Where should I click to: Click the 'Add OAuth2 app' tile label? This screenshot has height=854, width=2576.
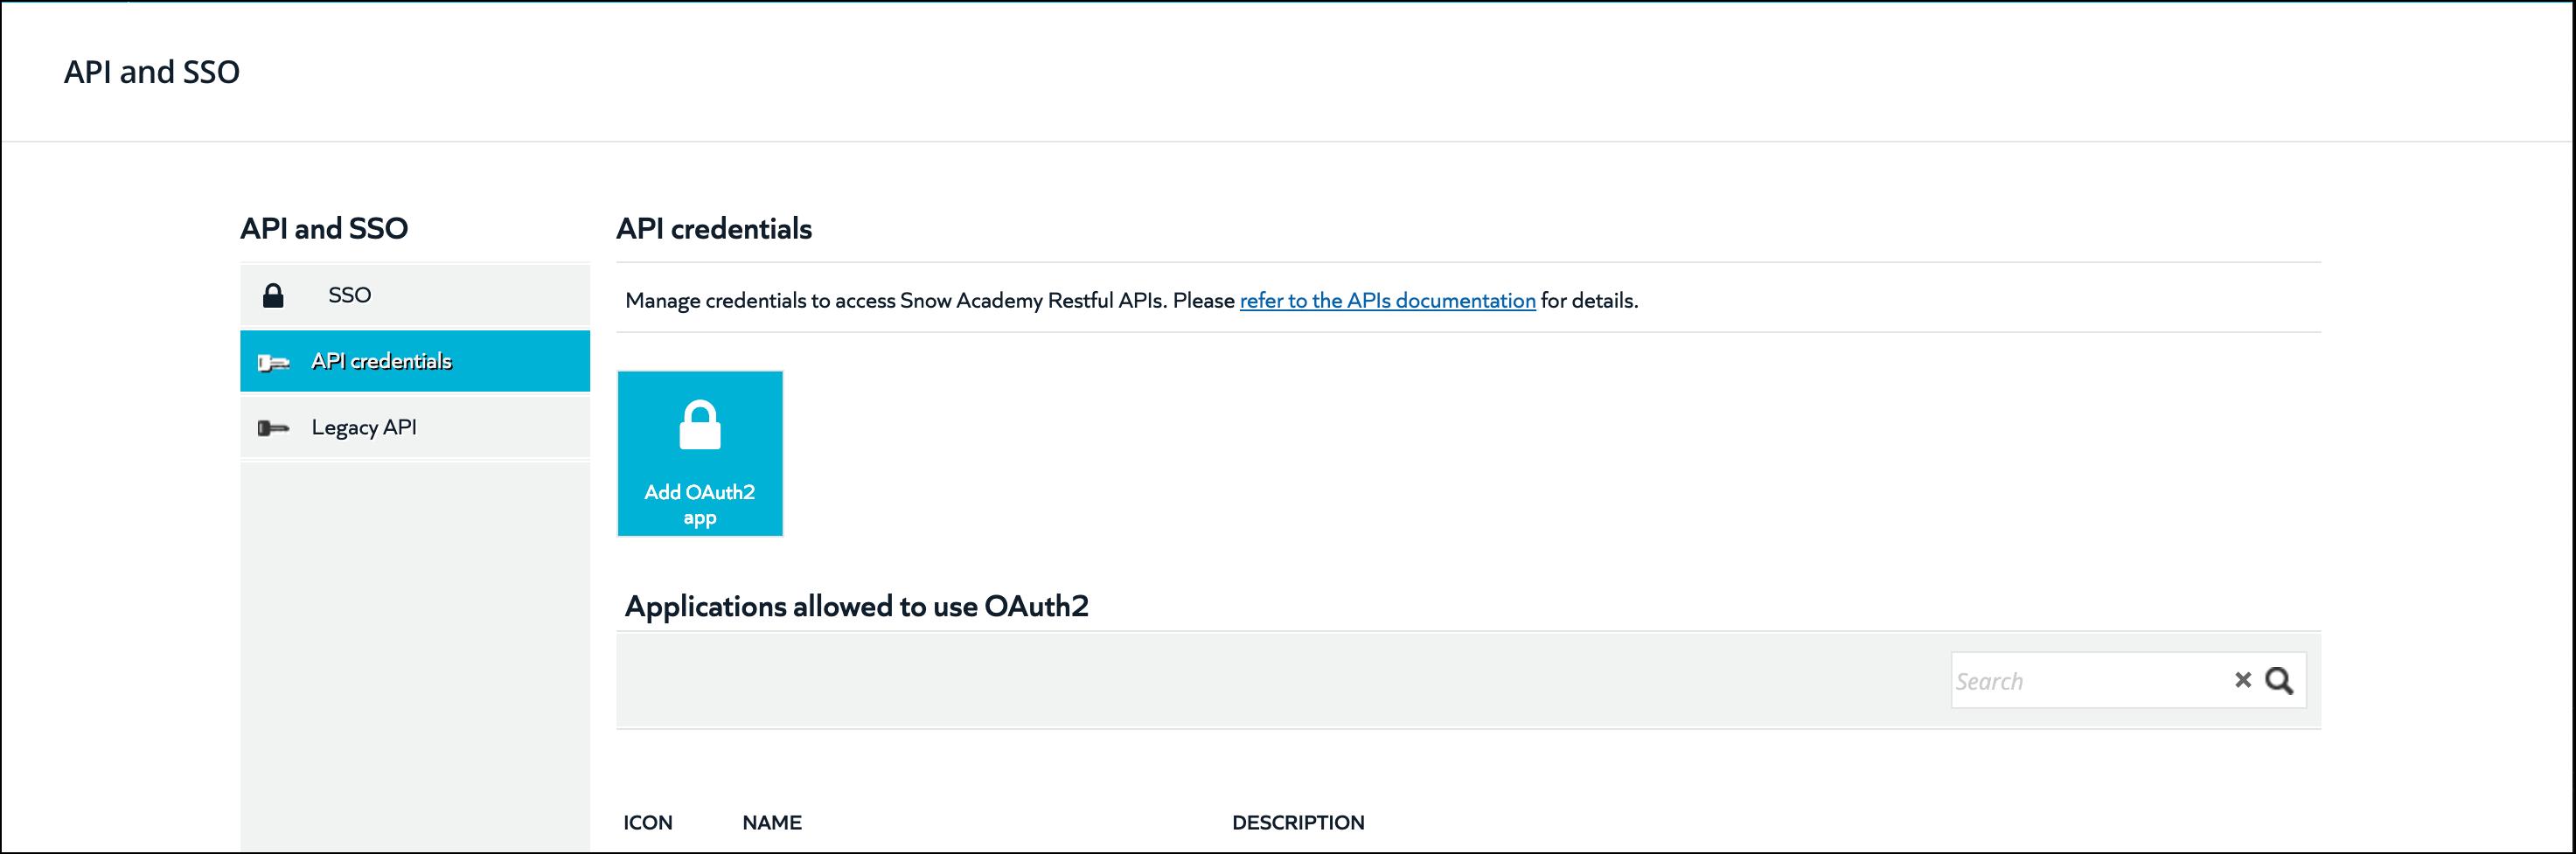700,504
